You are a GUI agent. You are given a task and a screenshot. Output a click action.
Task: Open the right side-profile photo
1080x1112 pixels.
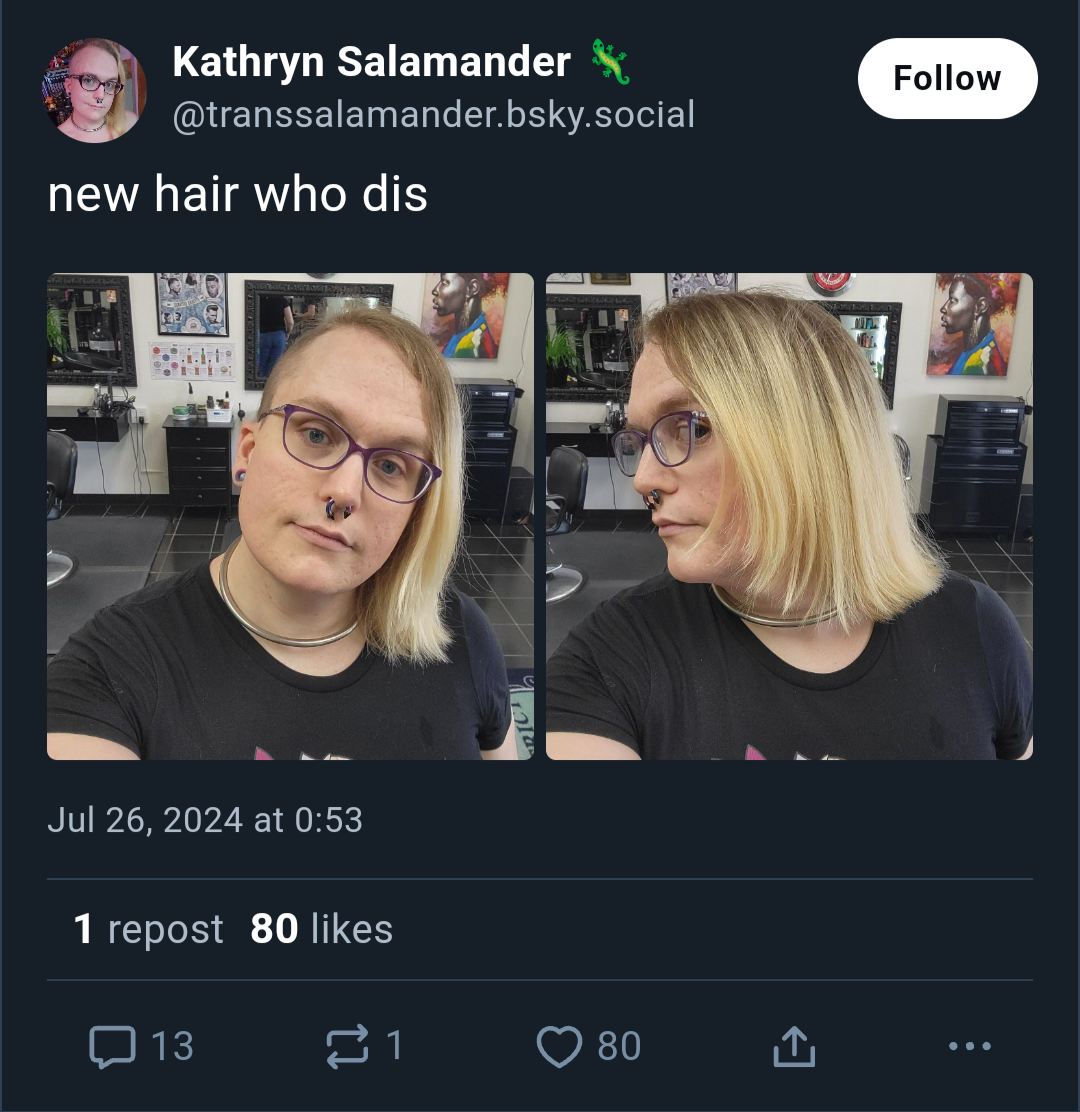click(789, 516)
